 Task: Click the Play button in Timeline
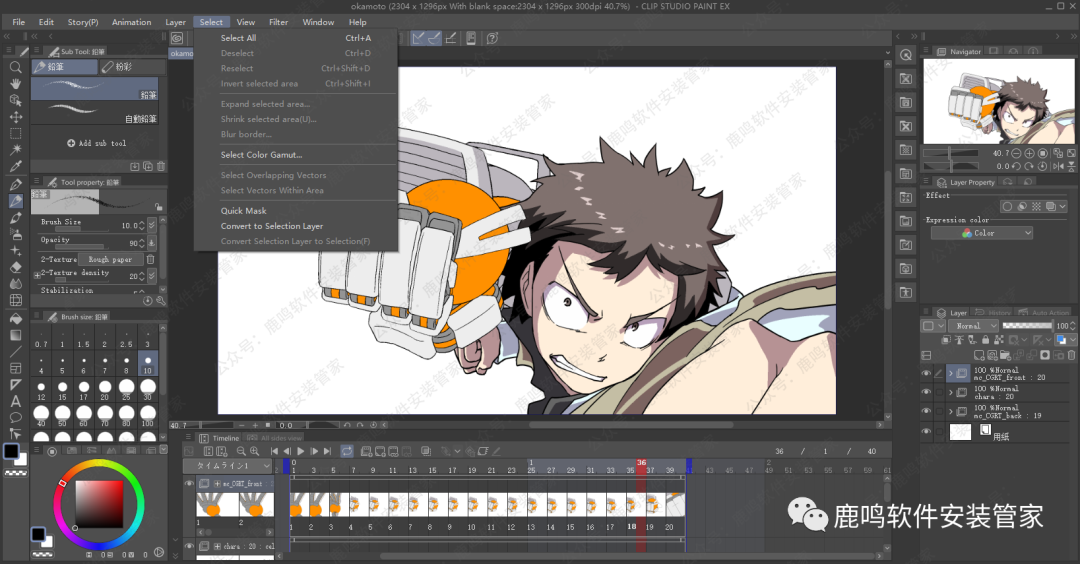pyautogui.click(x=300, y=452)
